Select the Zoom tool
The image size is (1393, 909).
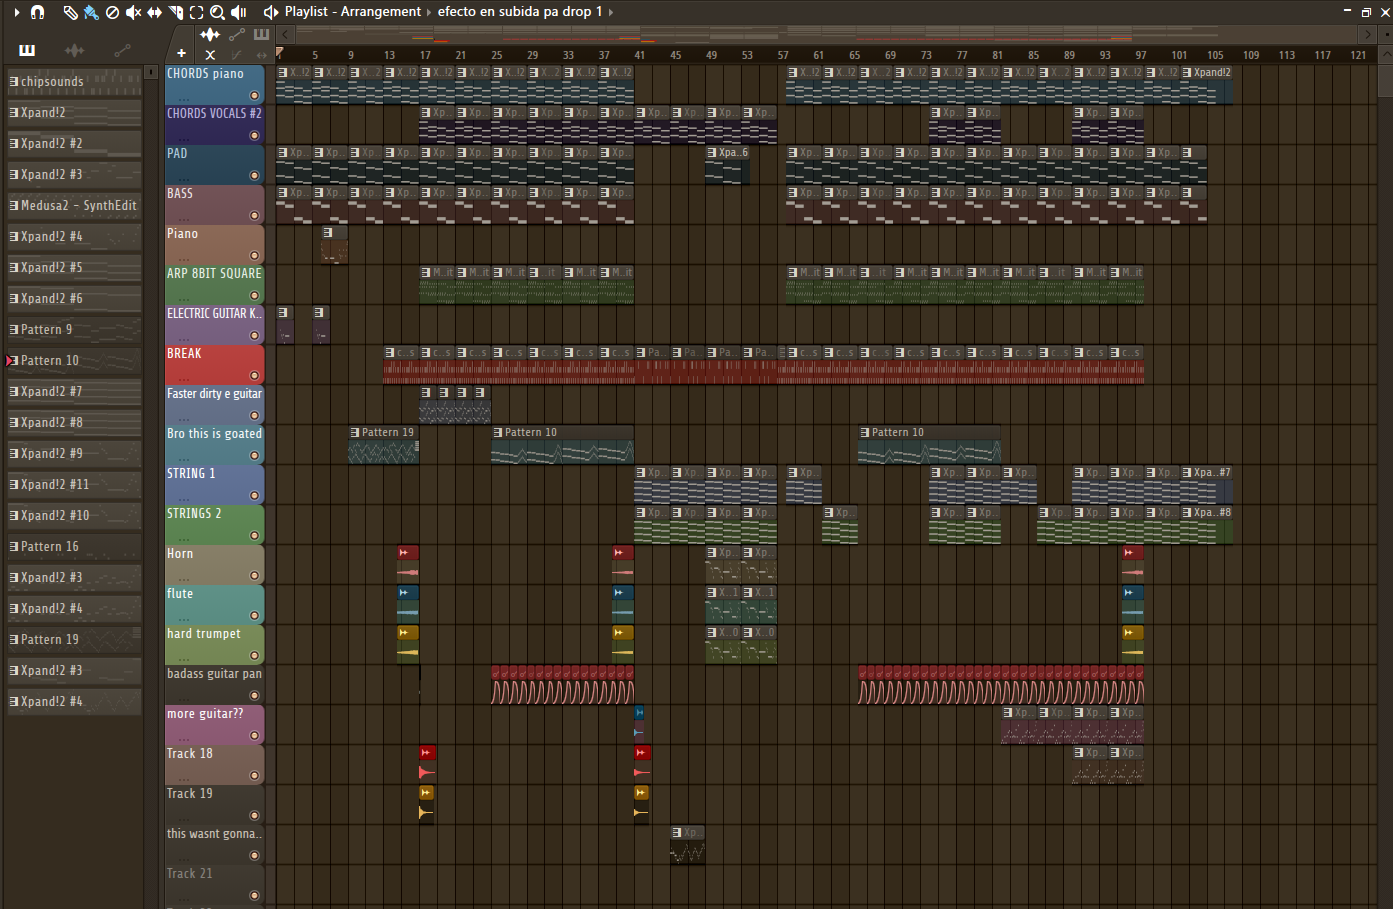click(x=217, y=13)
